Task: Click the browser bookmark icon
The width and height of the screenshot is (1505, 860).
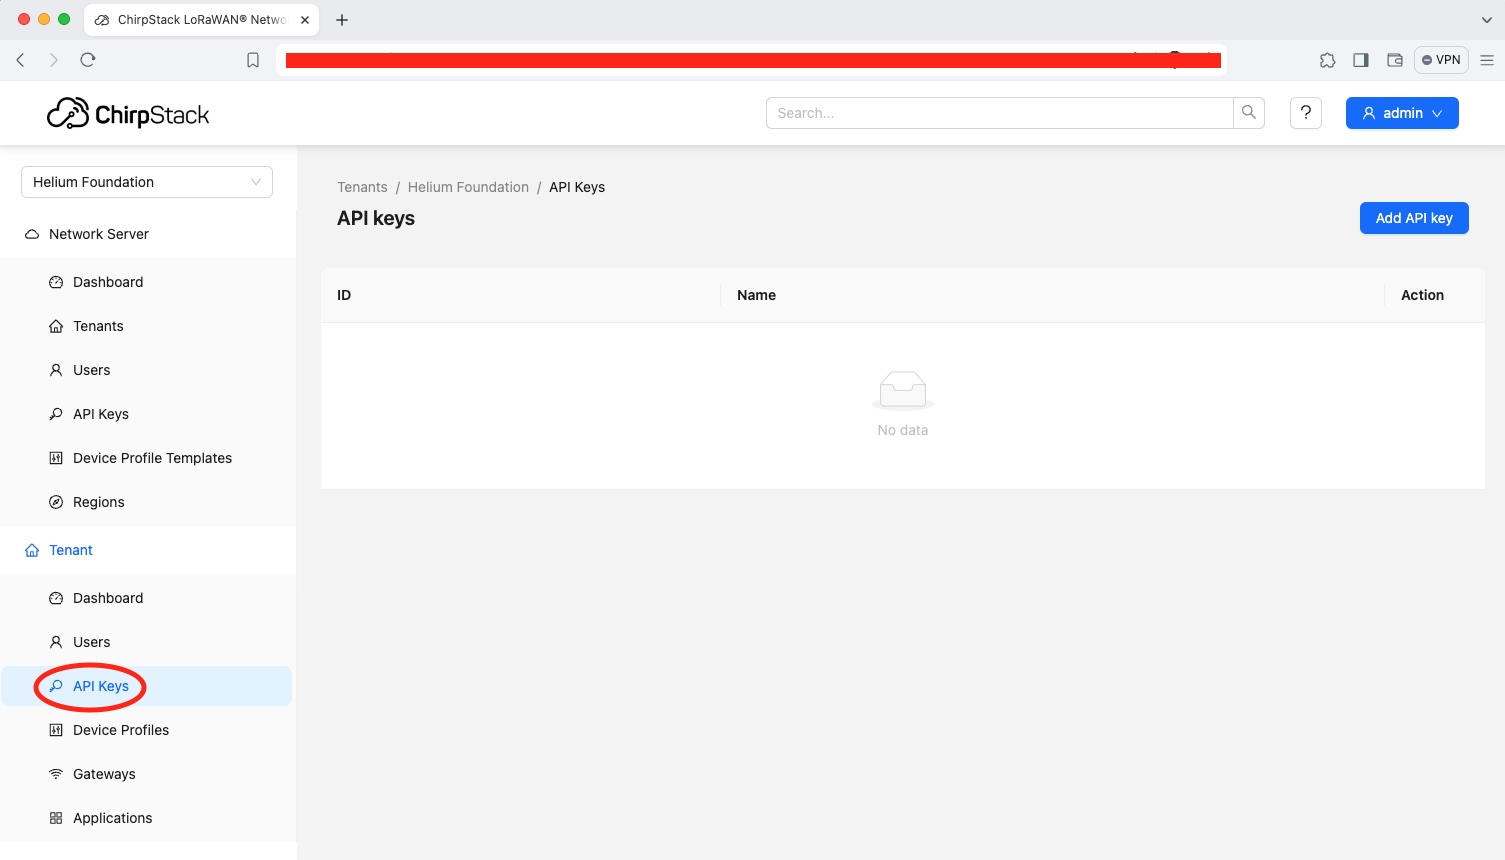Action: click(253, 60)
